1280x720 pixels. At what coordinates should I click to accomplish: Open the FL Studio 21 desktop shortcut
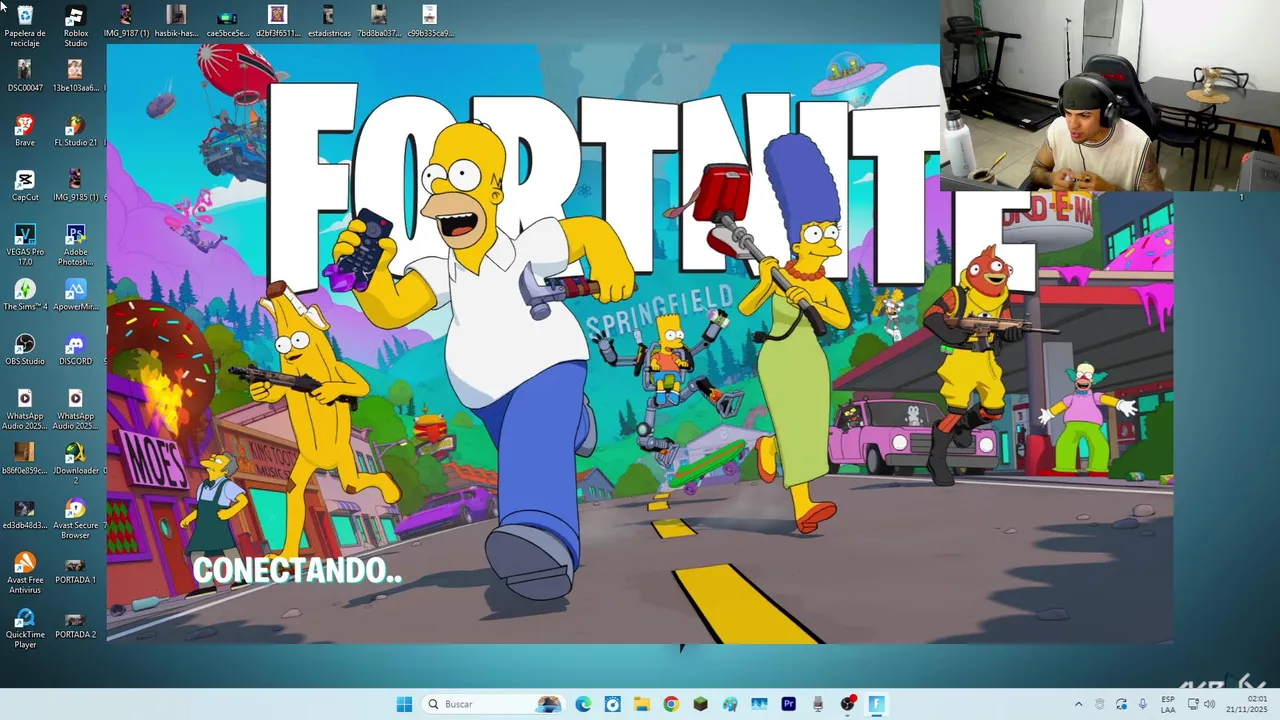pos(75,131)
